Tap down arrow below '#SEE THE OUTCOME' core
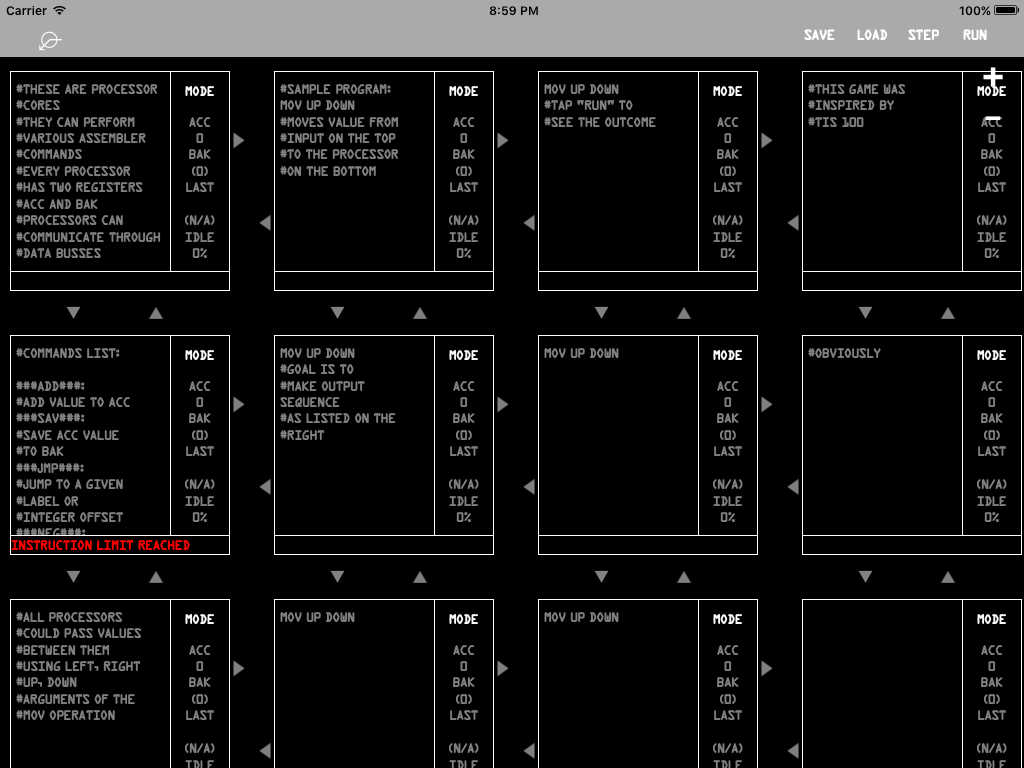Viewport: 1024px width, 768px height. pyautogui.click(x=601, y=313)
